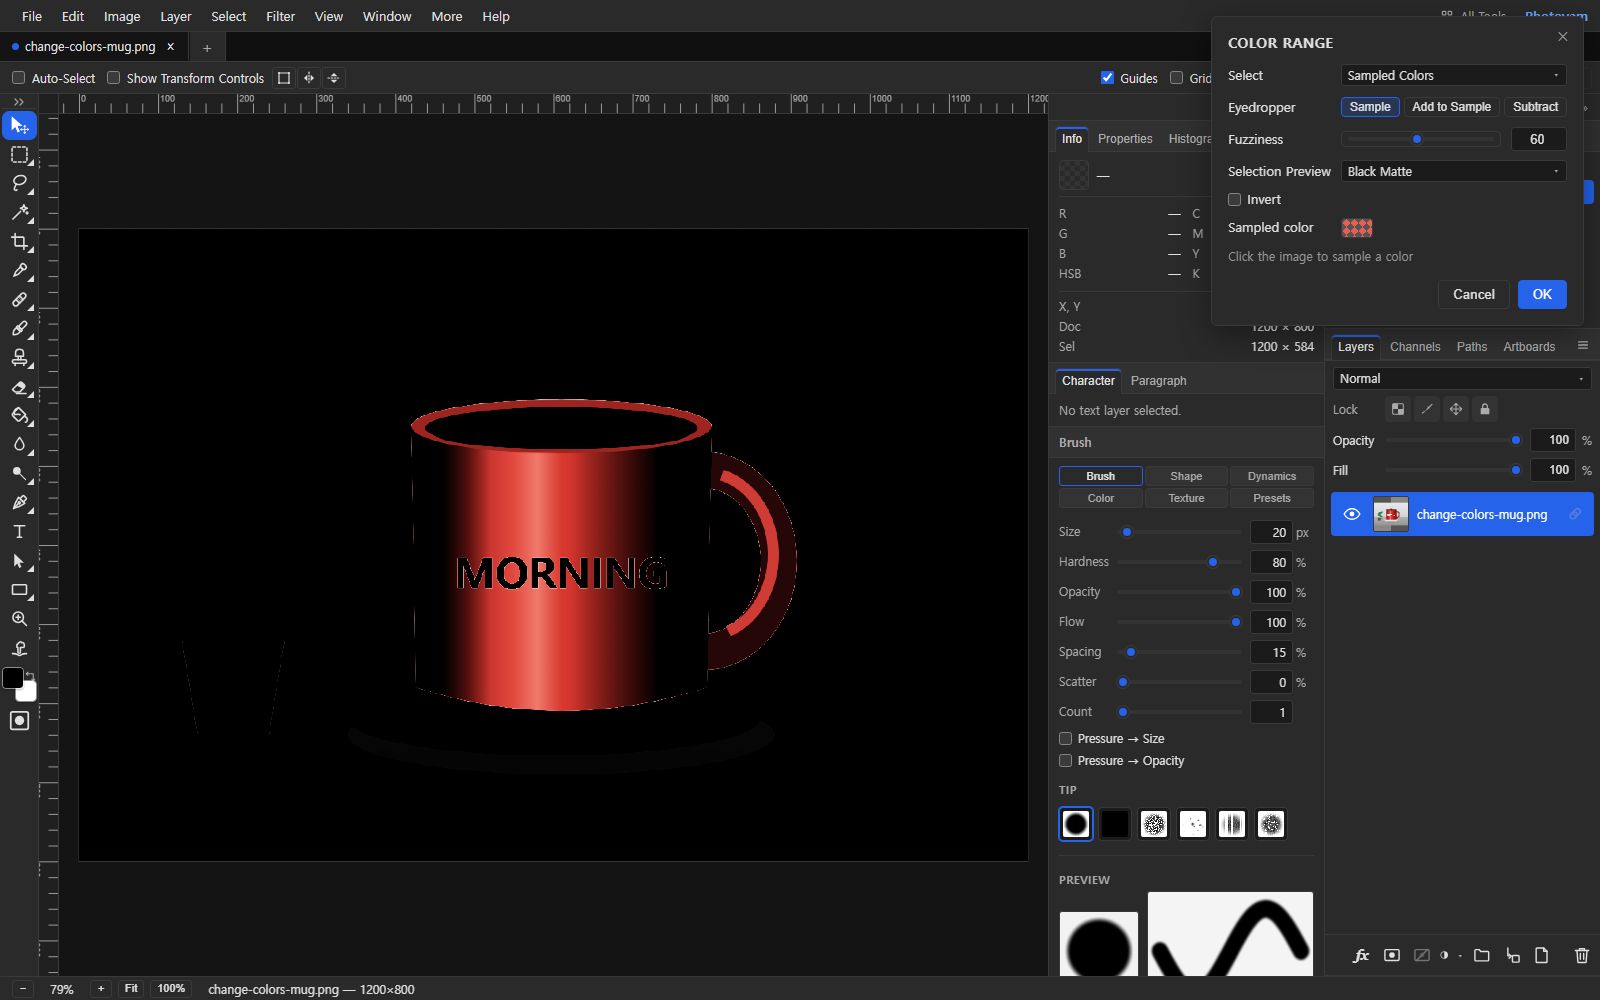
Task: Select the Zoom tool
Action: tap(19, 619)
